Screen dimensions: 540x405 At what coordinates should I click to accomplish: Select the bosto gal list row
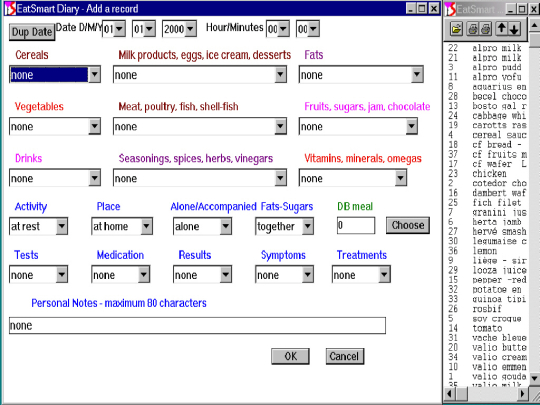[486, 106]
